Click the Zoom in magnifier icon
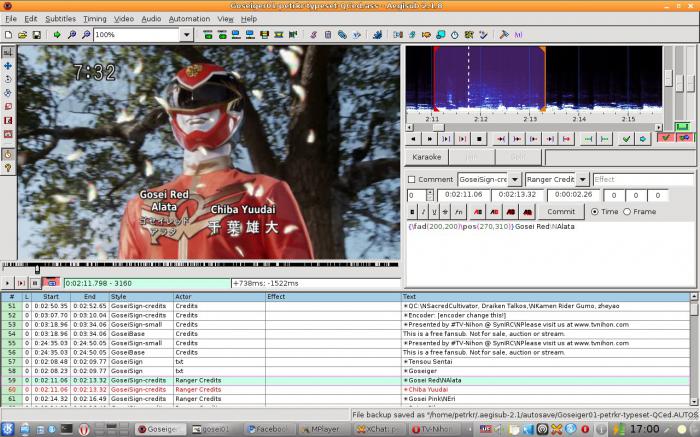 coord(71,34)
